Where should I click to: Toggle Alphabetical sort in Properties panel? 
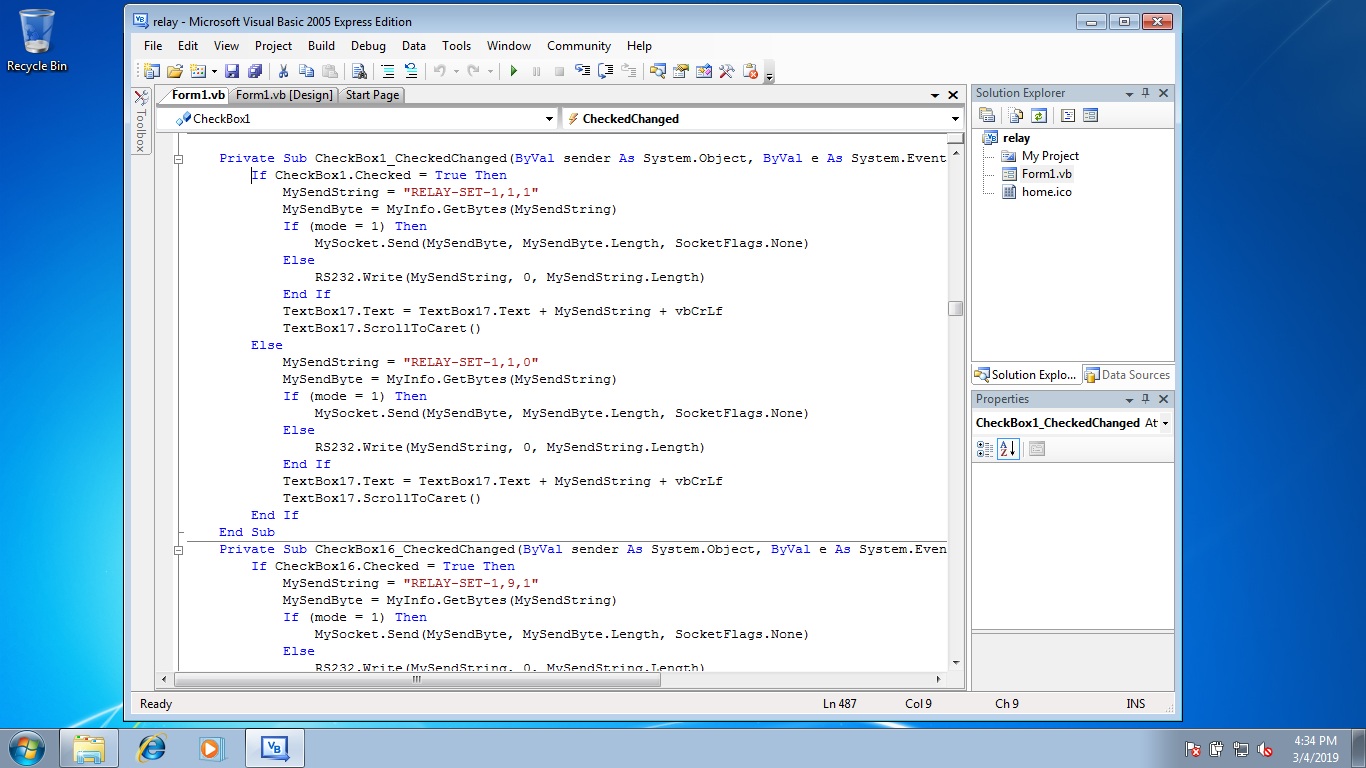pyautogui.click(x=1008, y=449)
